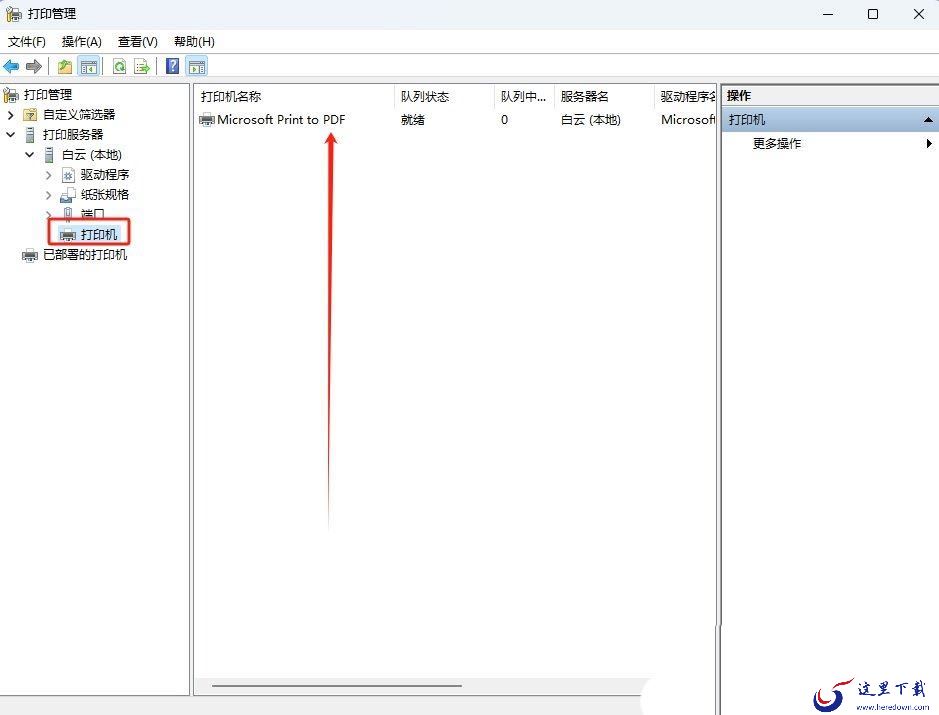Click the Microsoft Print to PDF printer icon
Image resolution: width=939 pixels, height=715 pixels.
[207, 120]
